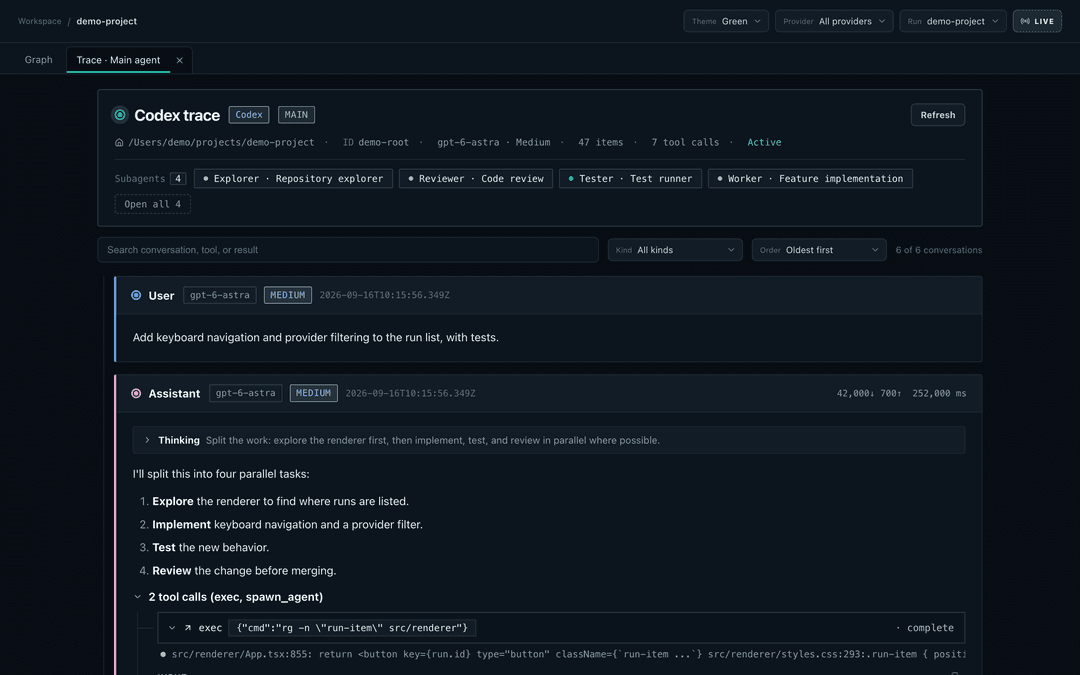1080x675 pixels.
Task: Click the complete status on exec row
Action: click(930, 628)
